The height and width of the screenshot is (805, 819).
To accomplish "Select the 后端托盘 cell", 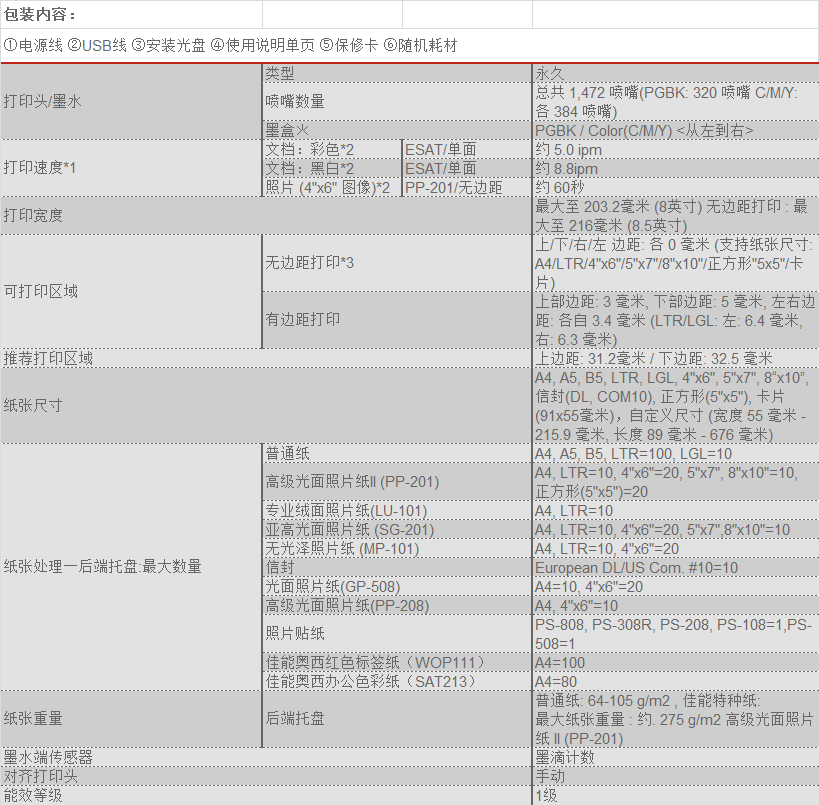I will click(x=295, y=718).
